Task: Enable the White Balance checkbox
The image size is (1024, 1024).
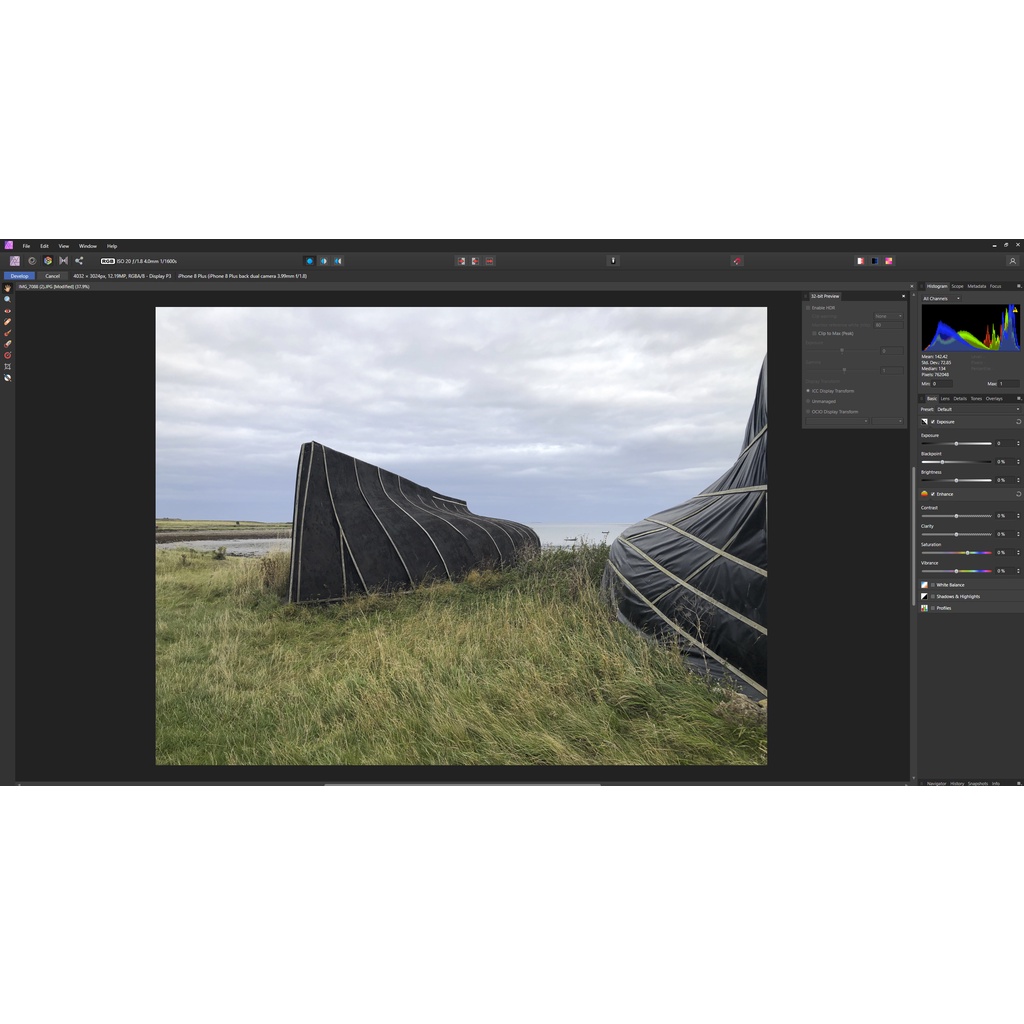Action: tap(933, 585)
